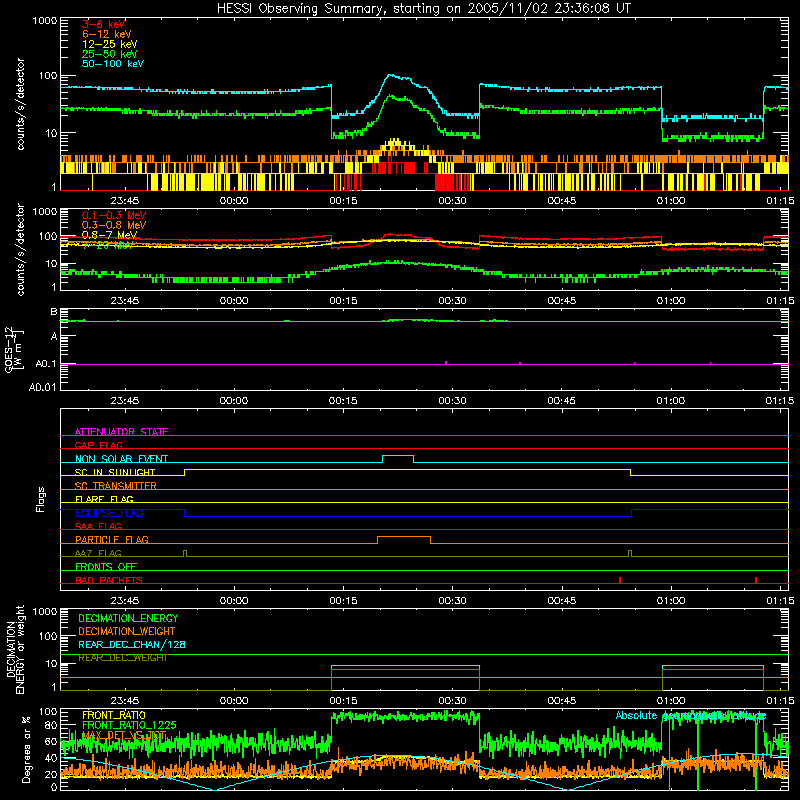
Task: Click the BAD_PACKETS red spike near 00:53
Action: point(620,580)
